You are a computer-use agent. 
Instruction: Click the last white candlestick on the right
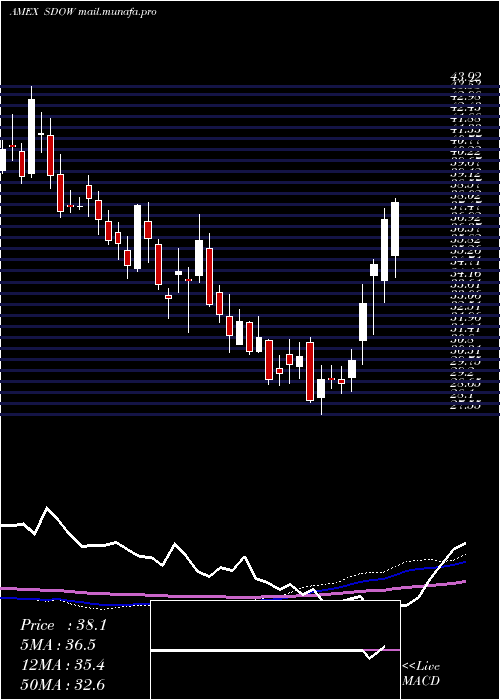click(x=395, y=229)
